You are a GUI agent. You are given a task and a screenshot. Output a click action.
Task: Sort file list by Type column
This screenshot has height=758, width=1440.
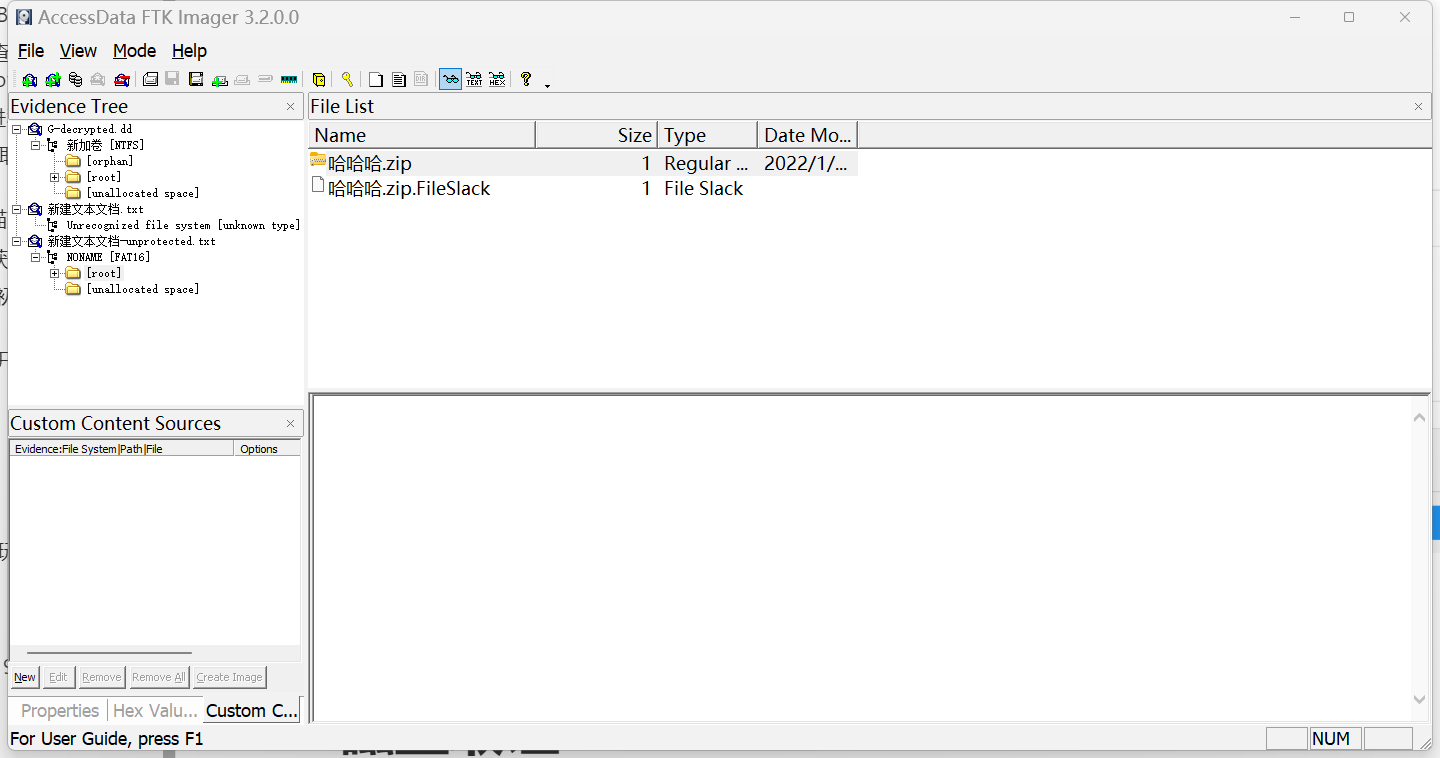[708, 135]
